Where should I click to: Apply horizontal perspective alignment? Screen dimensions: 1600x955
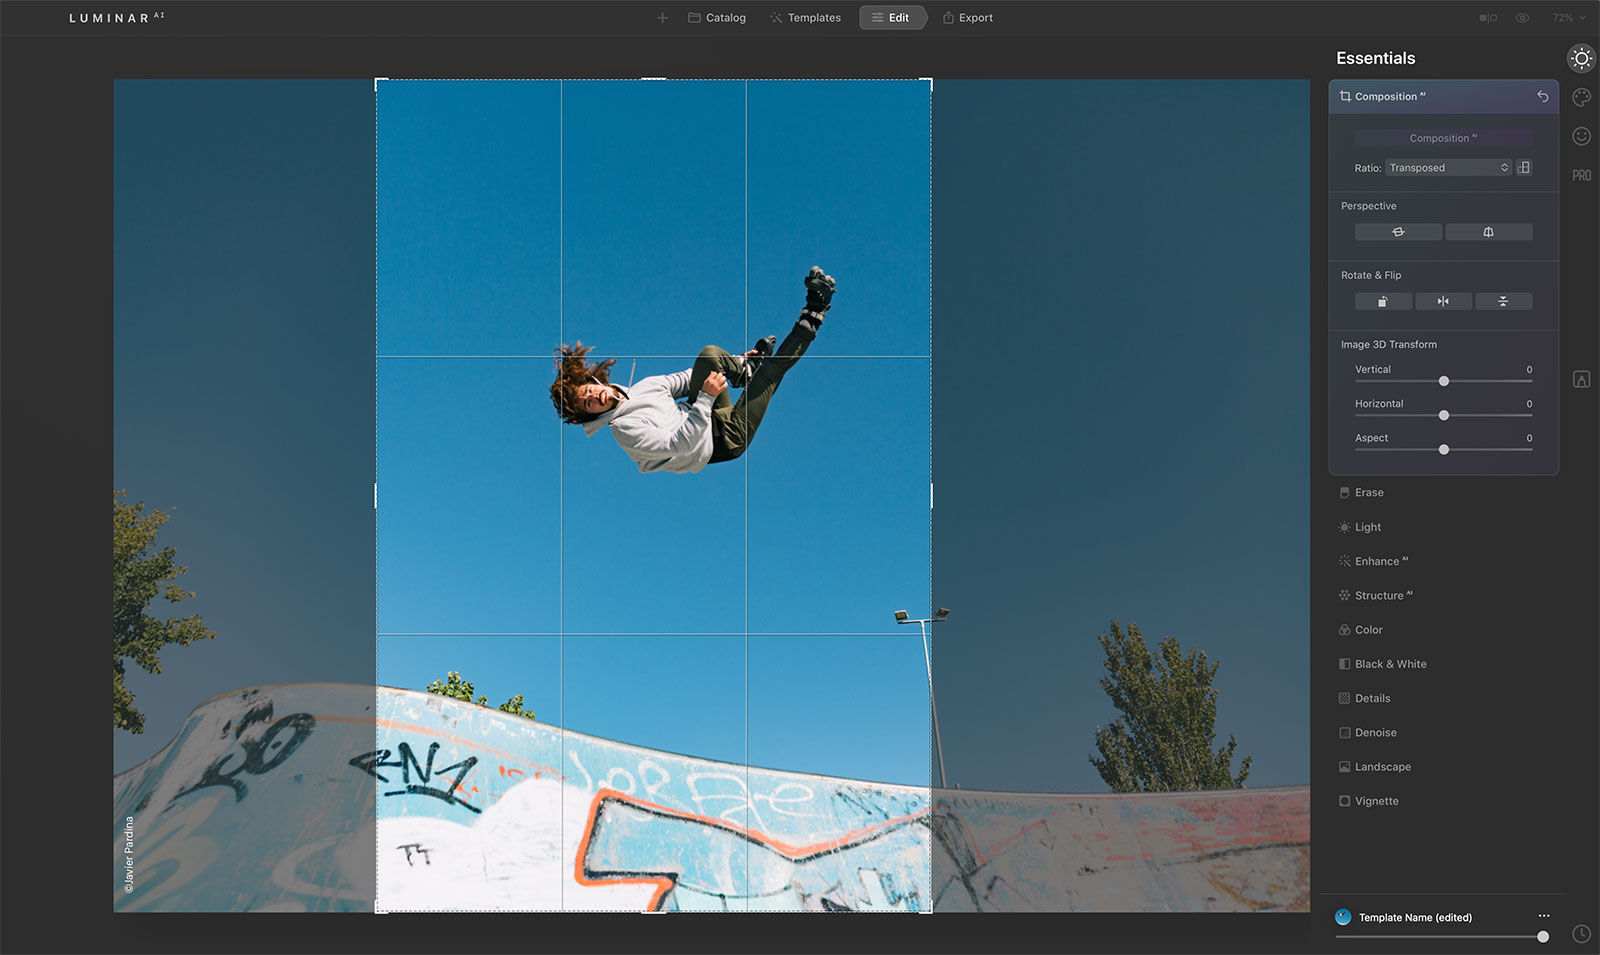1398,232
